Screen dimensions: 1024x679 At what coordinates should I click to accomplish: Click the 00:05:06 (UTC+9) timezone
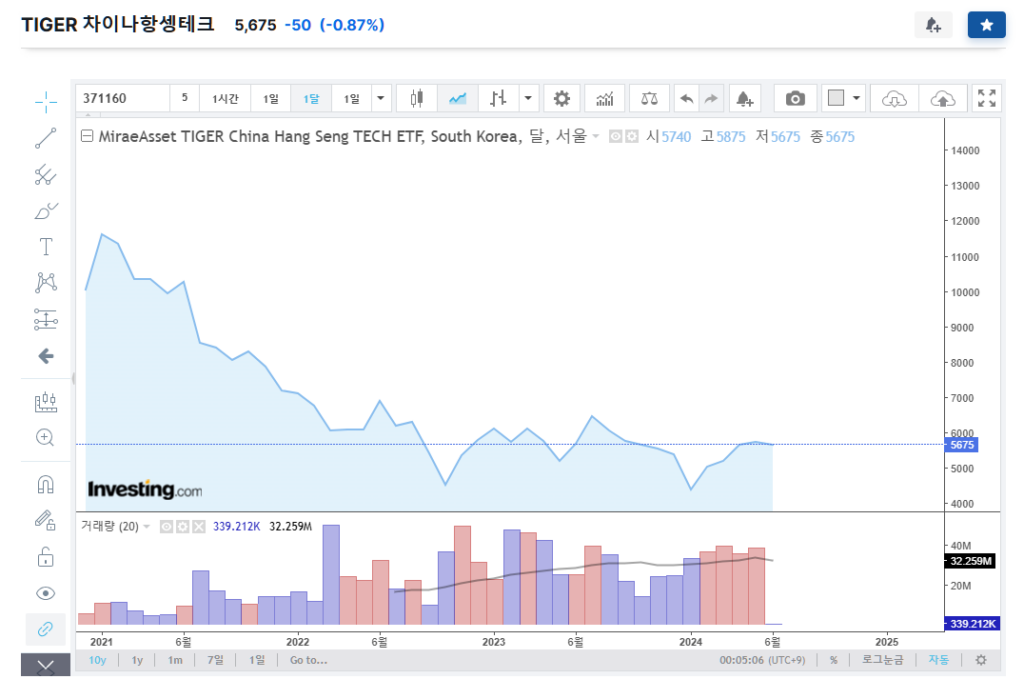point(762,660)
